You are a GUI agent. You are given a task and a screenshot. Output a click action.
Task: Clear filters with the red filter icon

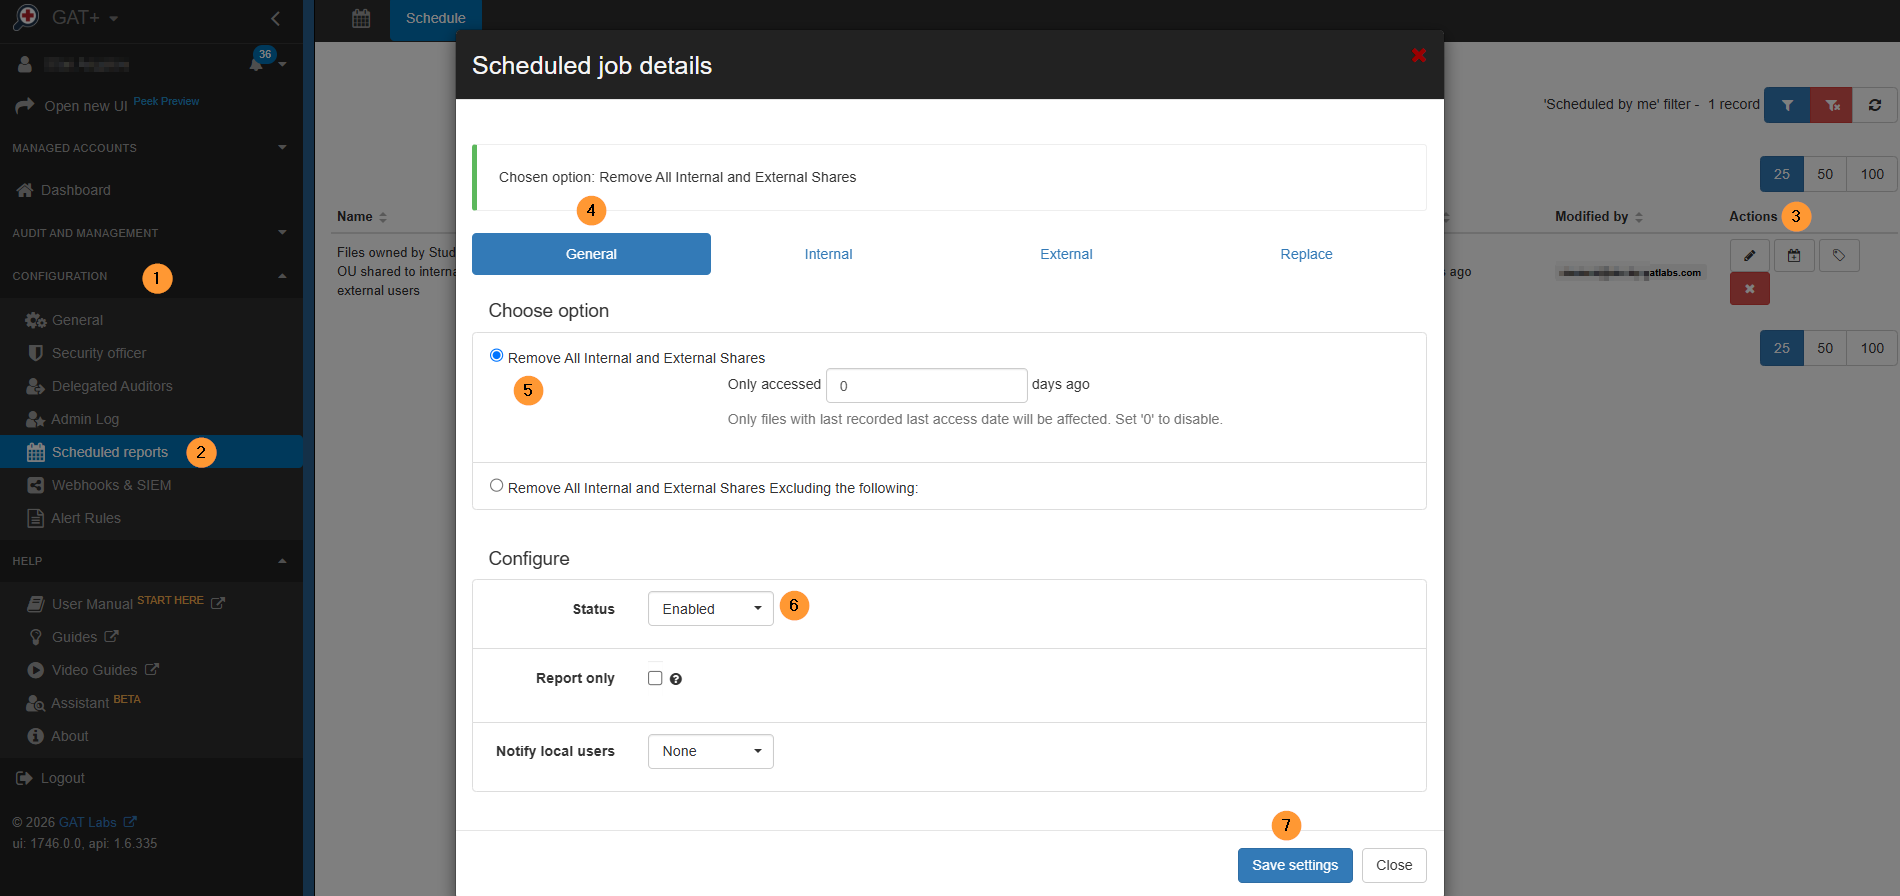tap(1832, 105)
